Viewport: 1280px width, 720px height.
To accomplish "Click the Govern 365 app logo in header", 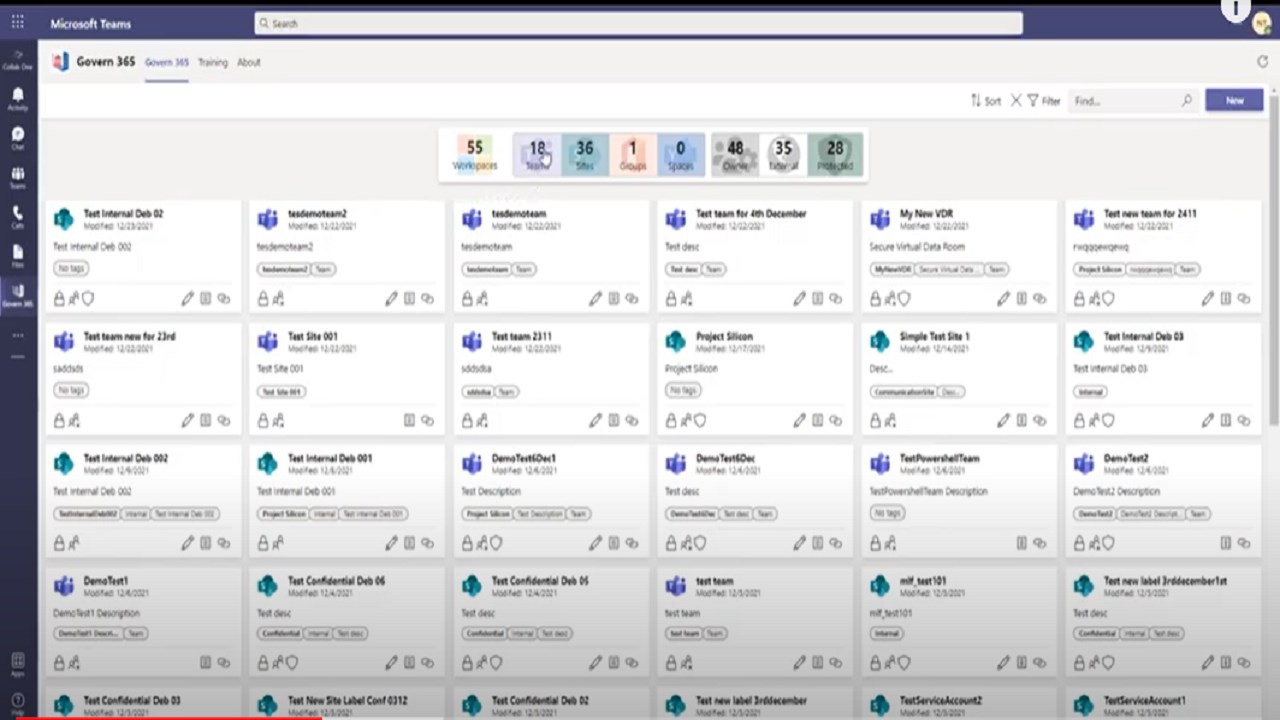I will [60, 62].
